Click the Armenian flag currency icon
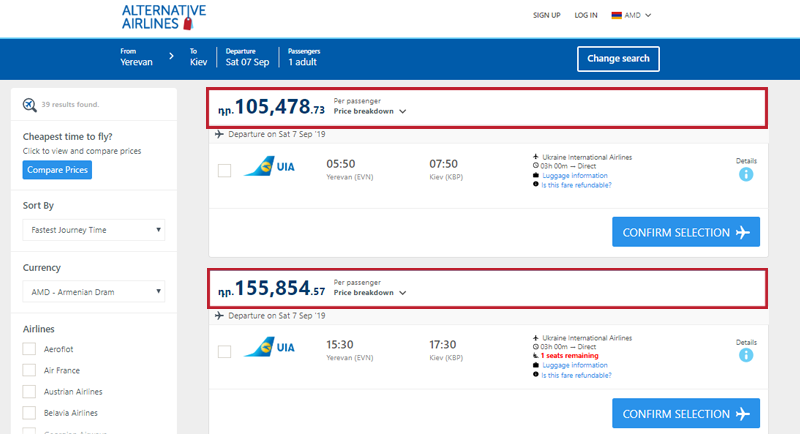This screenshot has width=800, height=434. point(616,15)
